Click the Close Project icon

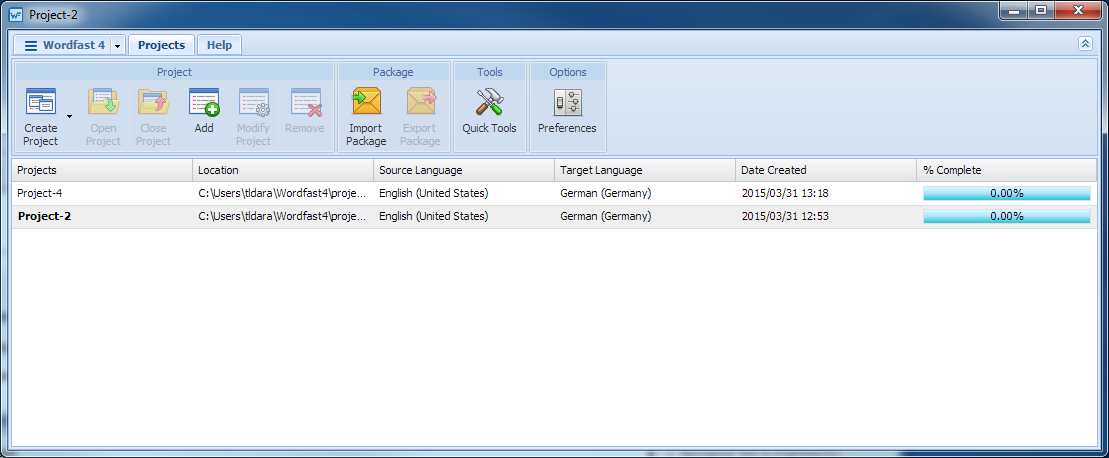153,102
